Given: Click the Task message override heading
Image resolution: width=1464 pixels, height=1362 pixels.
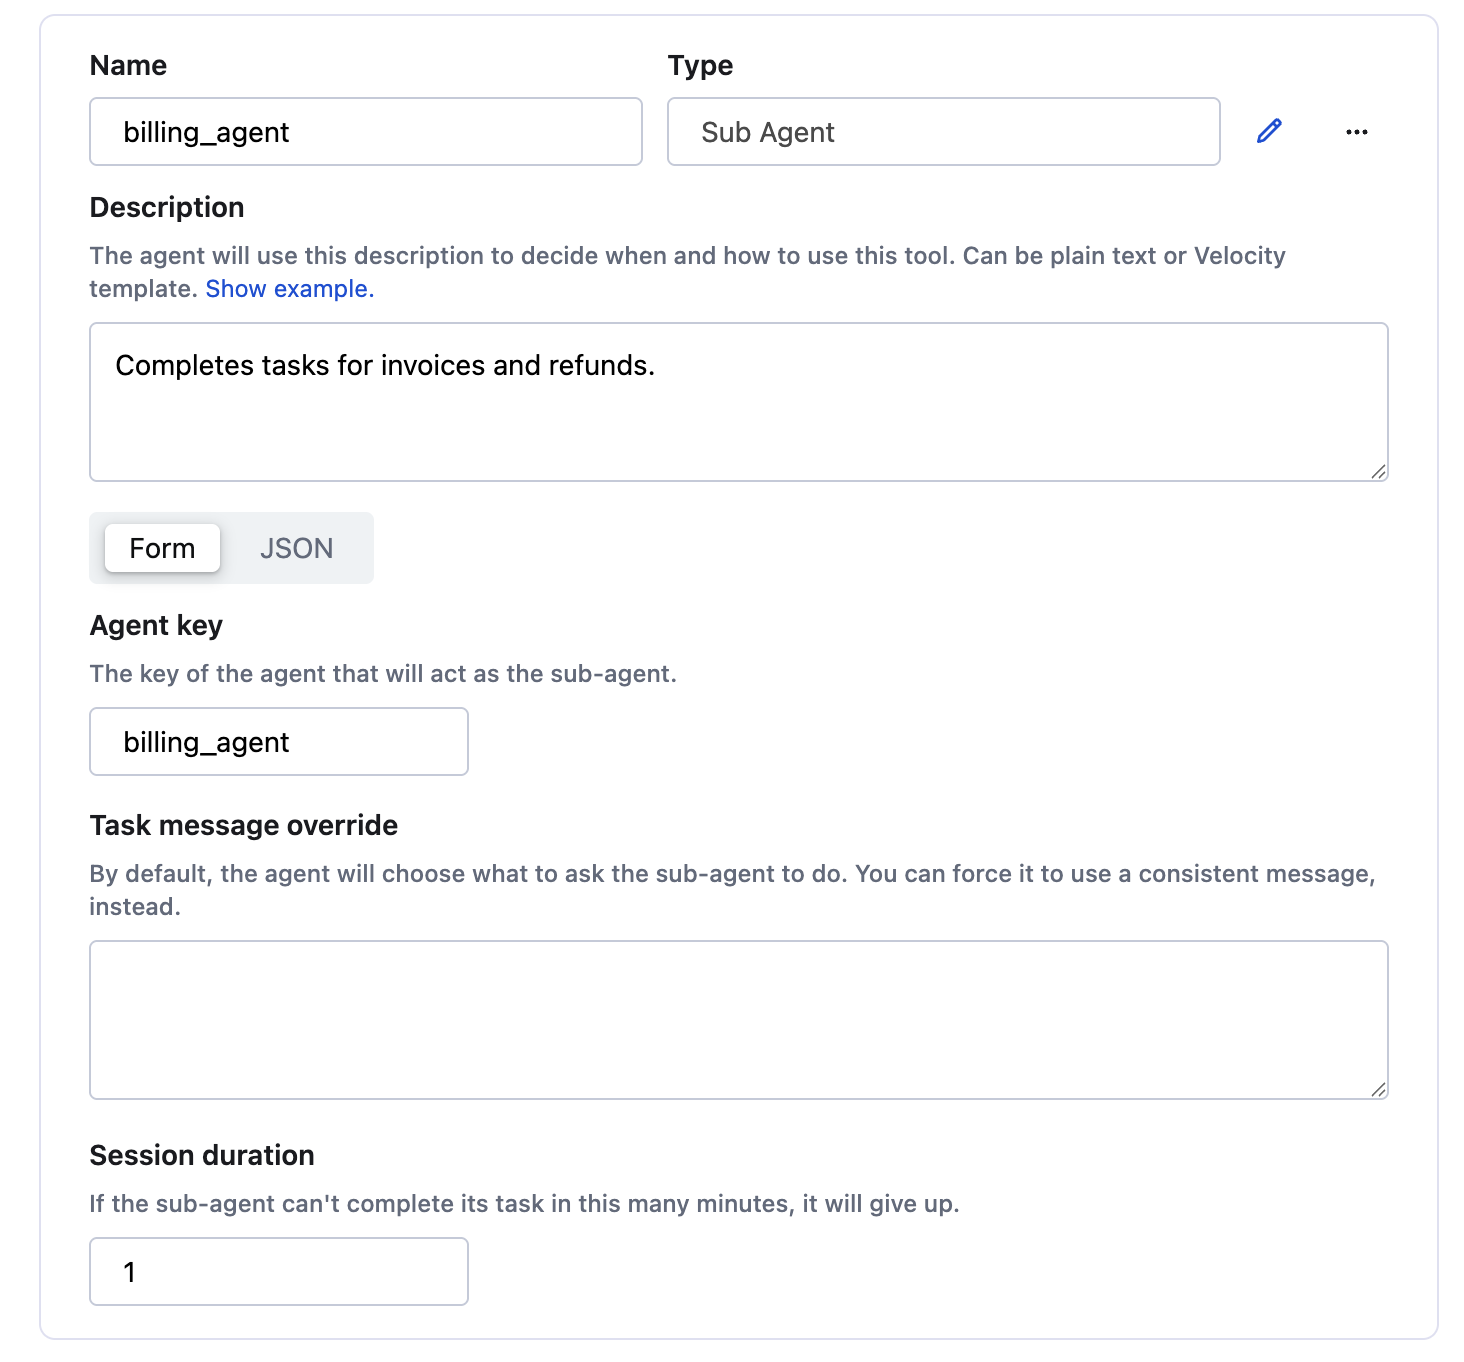Looking at the screenshot, I should click(x=243, y=825).
